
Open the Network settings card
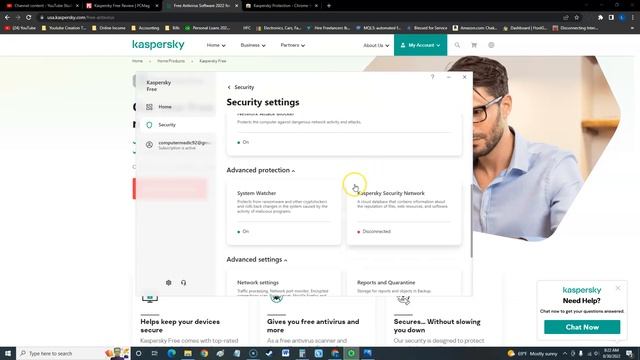(284, 283)
